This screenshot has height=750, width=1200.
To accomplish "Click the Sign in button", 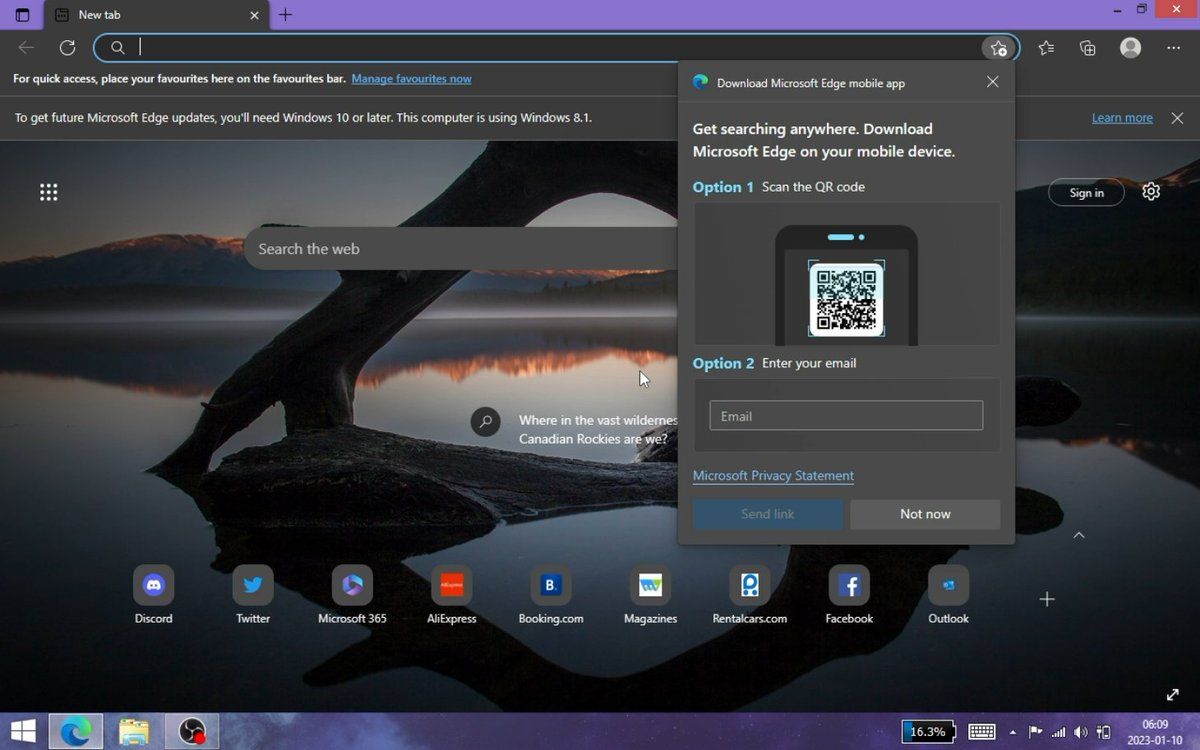I will pos(1086,193).
